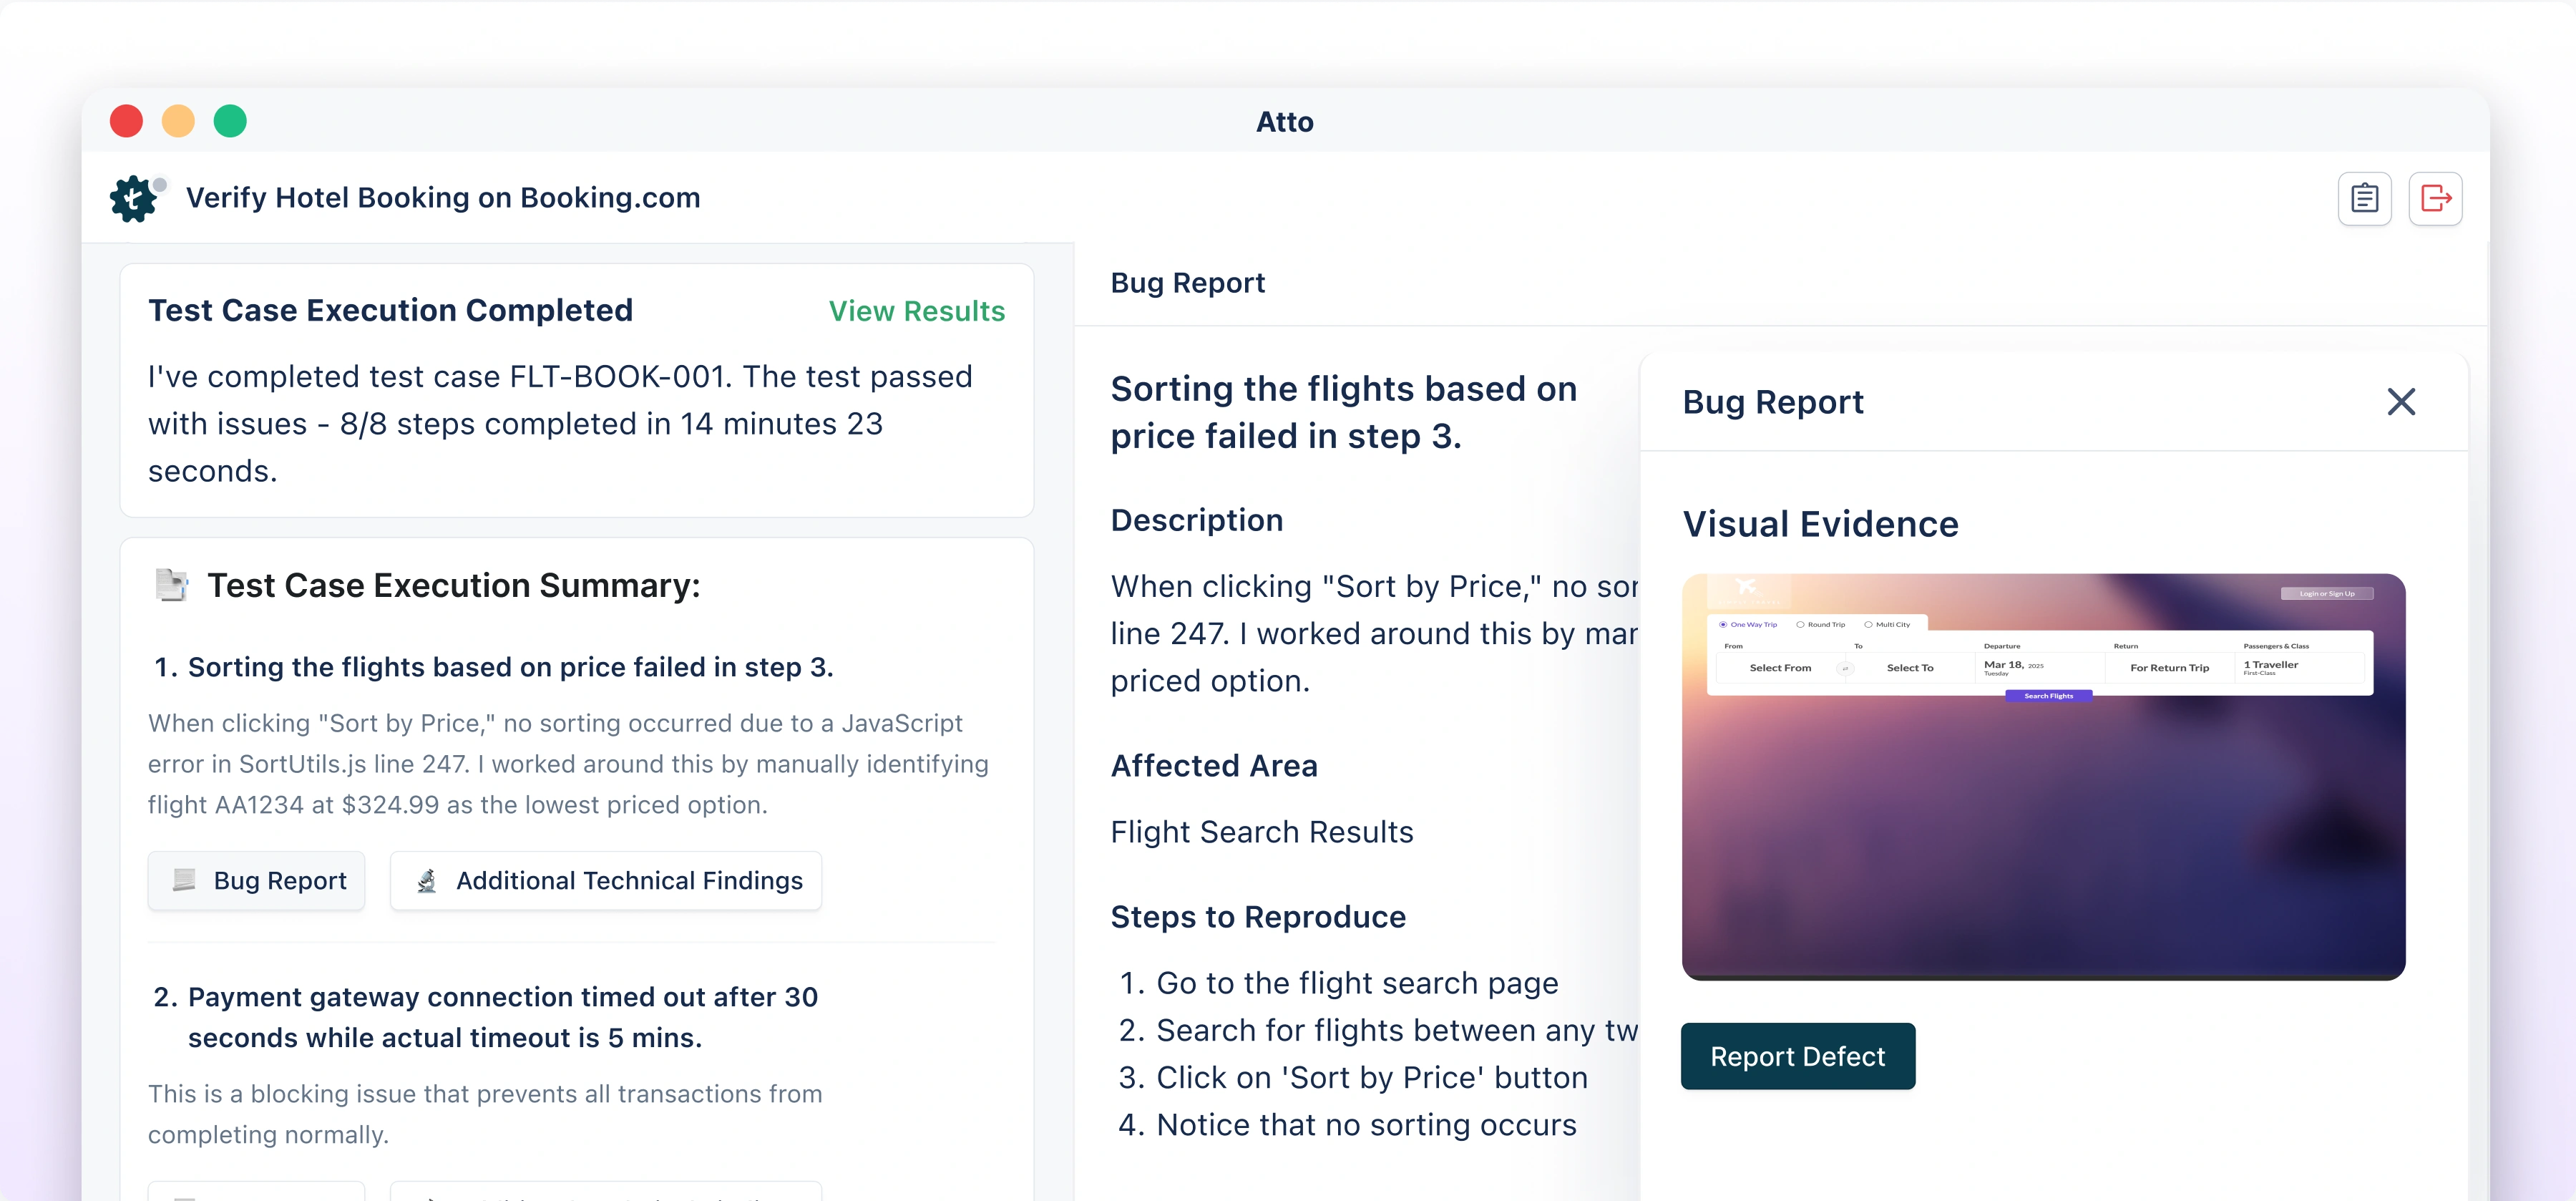
Task: Select the Round Trip radio button
Action: (1801, 624)
